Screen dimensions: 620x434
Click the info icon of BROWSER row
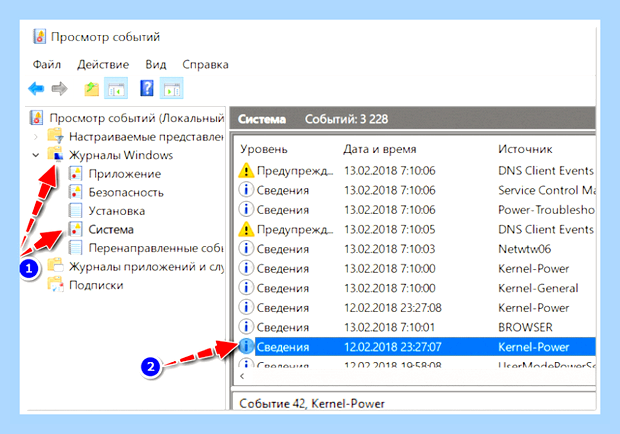point(246,327)
